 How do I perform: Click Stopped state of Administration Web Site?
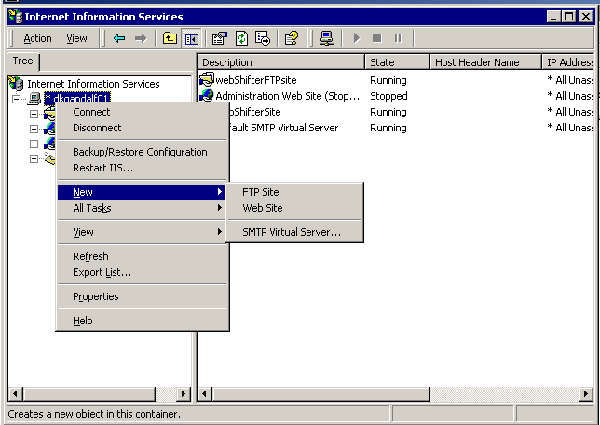388,96
